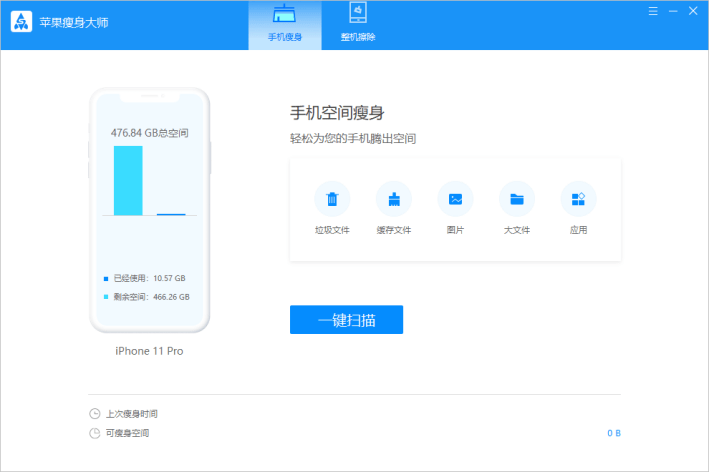The height and width of the screenshot is (473, 709).
Task: Click the 图片 pictures icon
Action: coord(455,199)
